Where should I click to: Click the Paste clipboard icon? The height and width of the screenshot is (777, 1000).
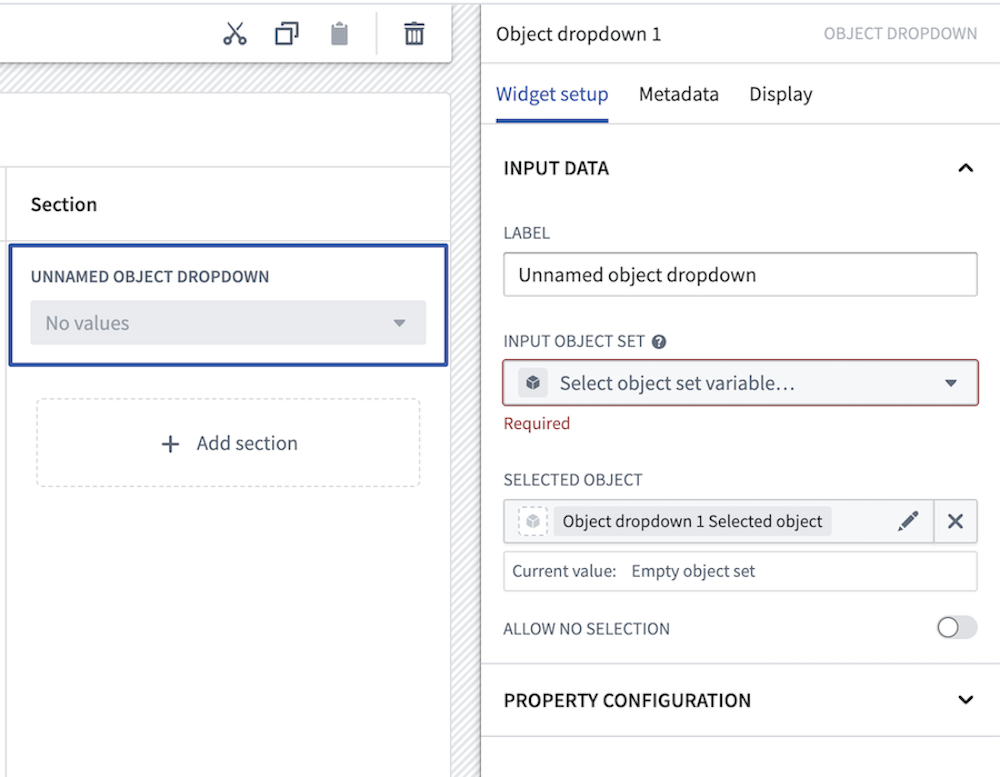point(339,34)
